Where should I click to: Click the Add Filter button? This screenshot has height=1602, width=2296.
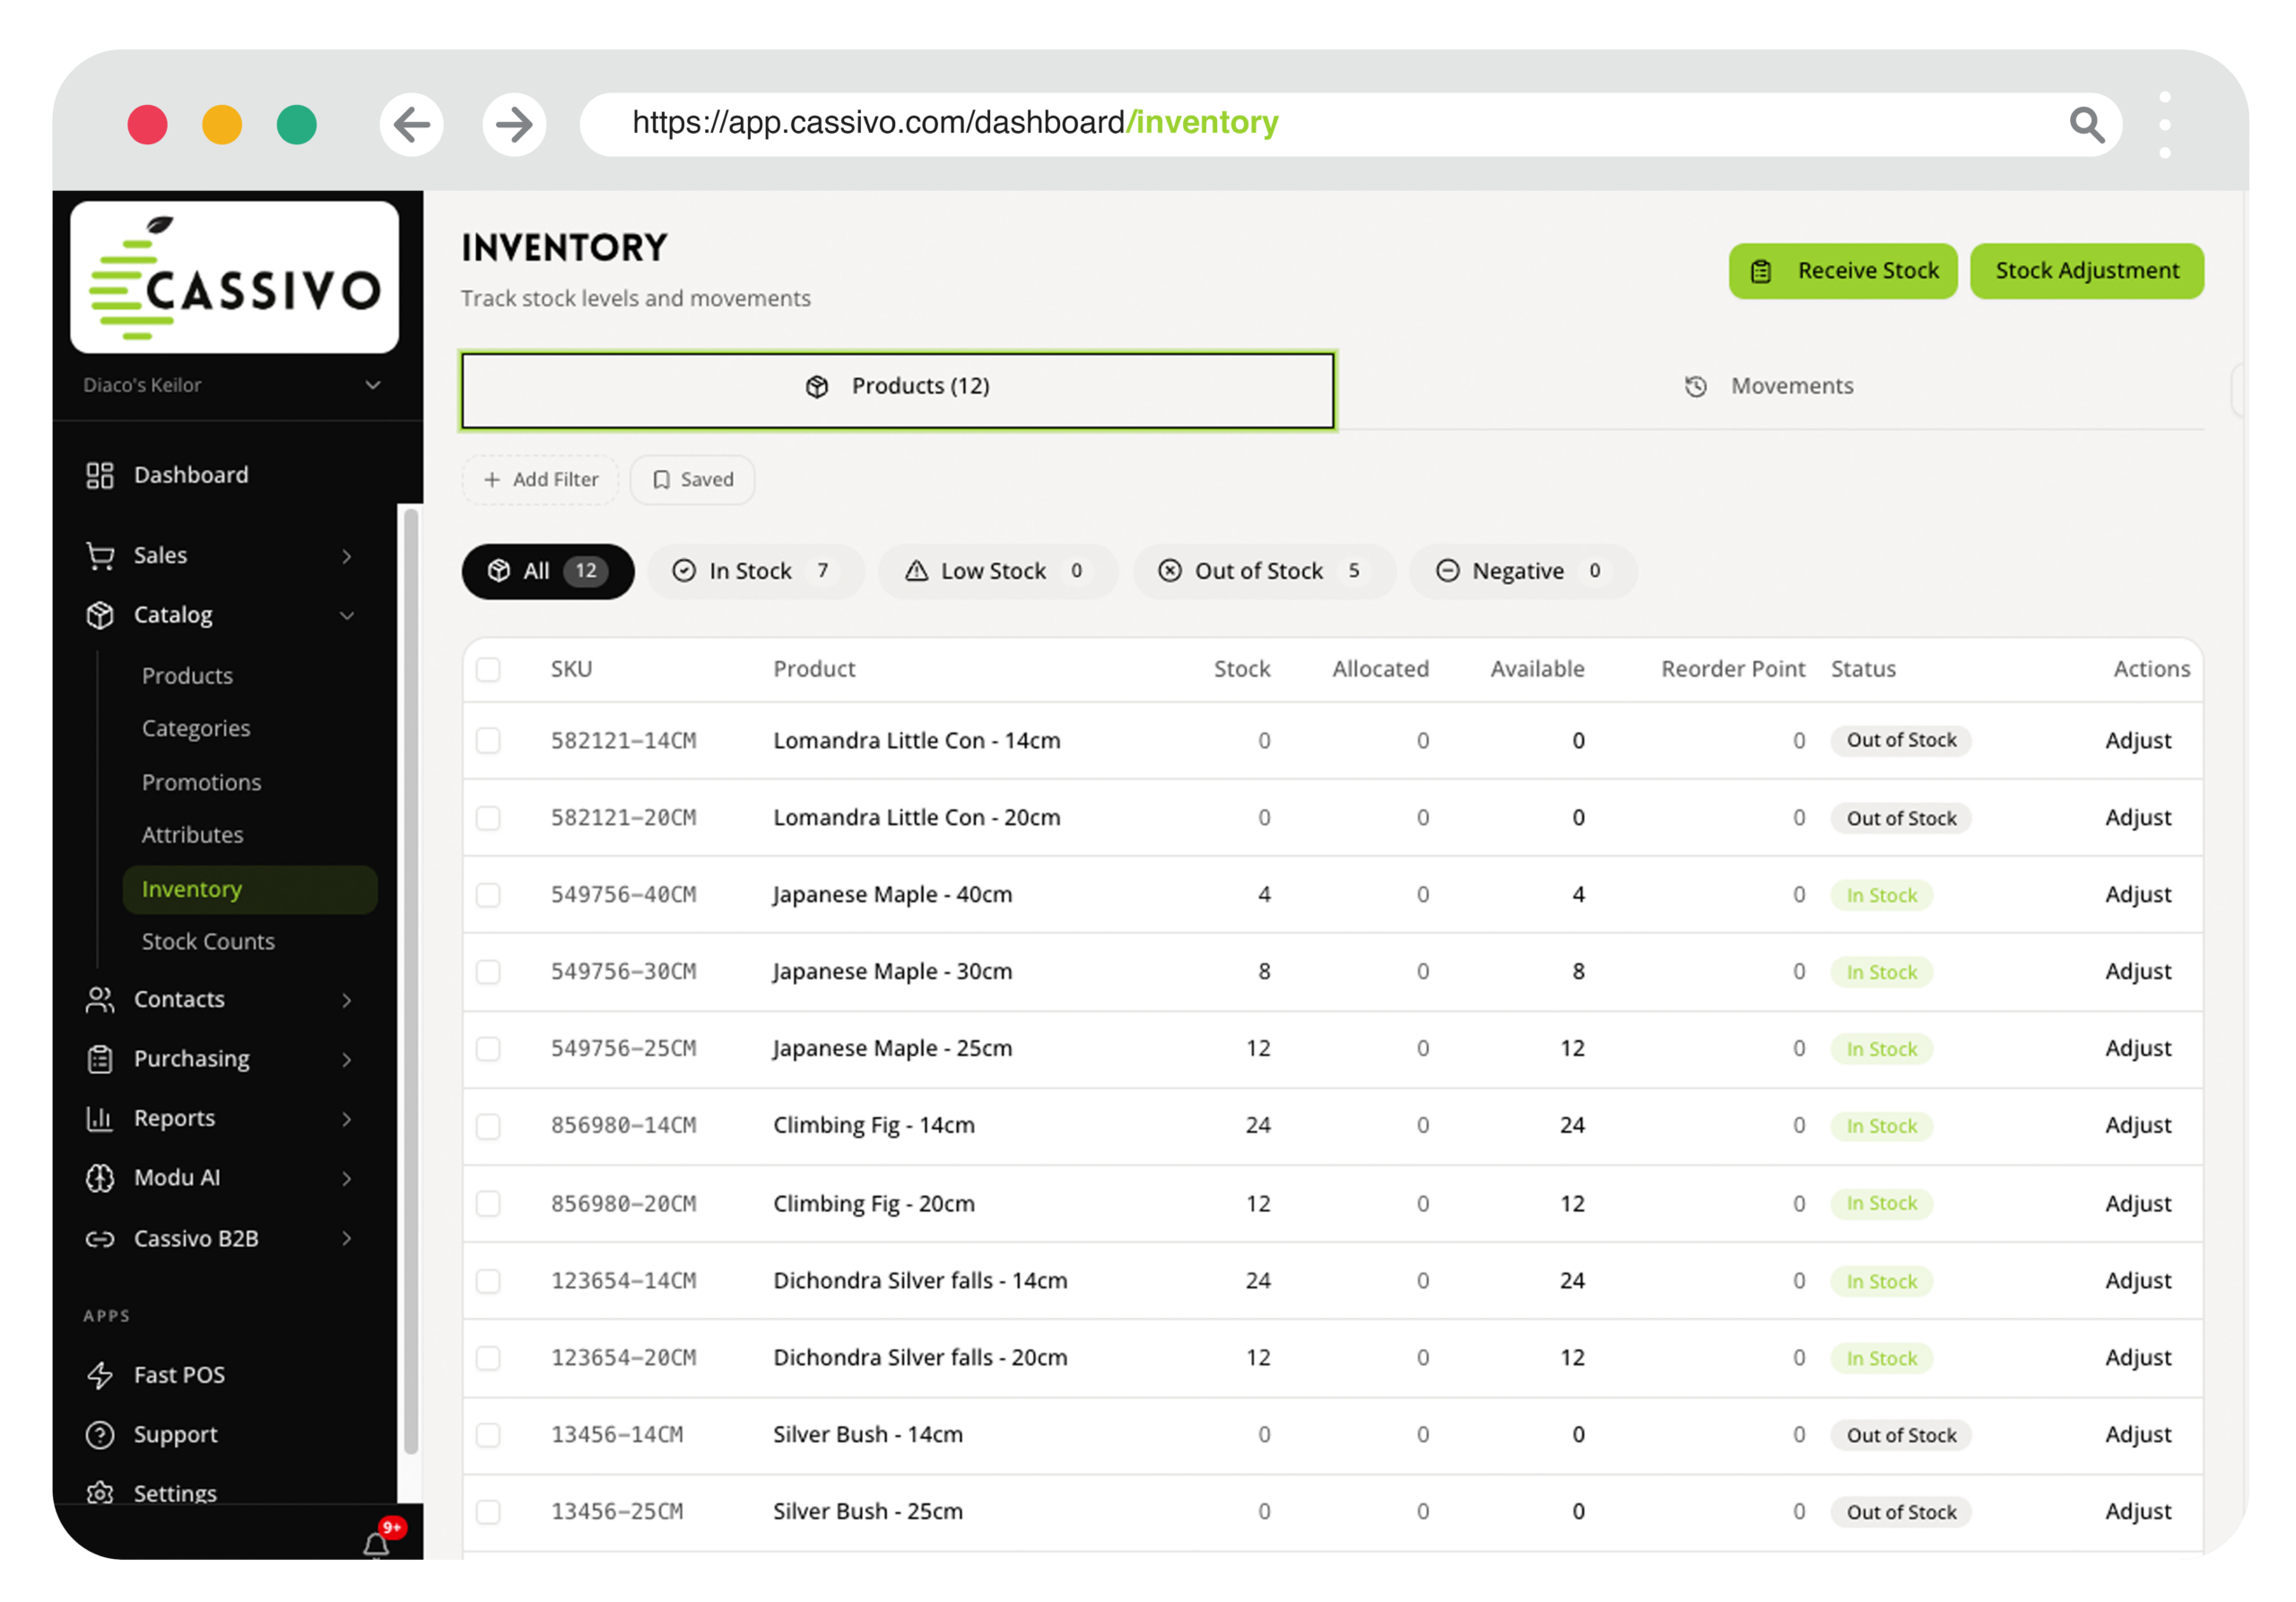[540, 480]
